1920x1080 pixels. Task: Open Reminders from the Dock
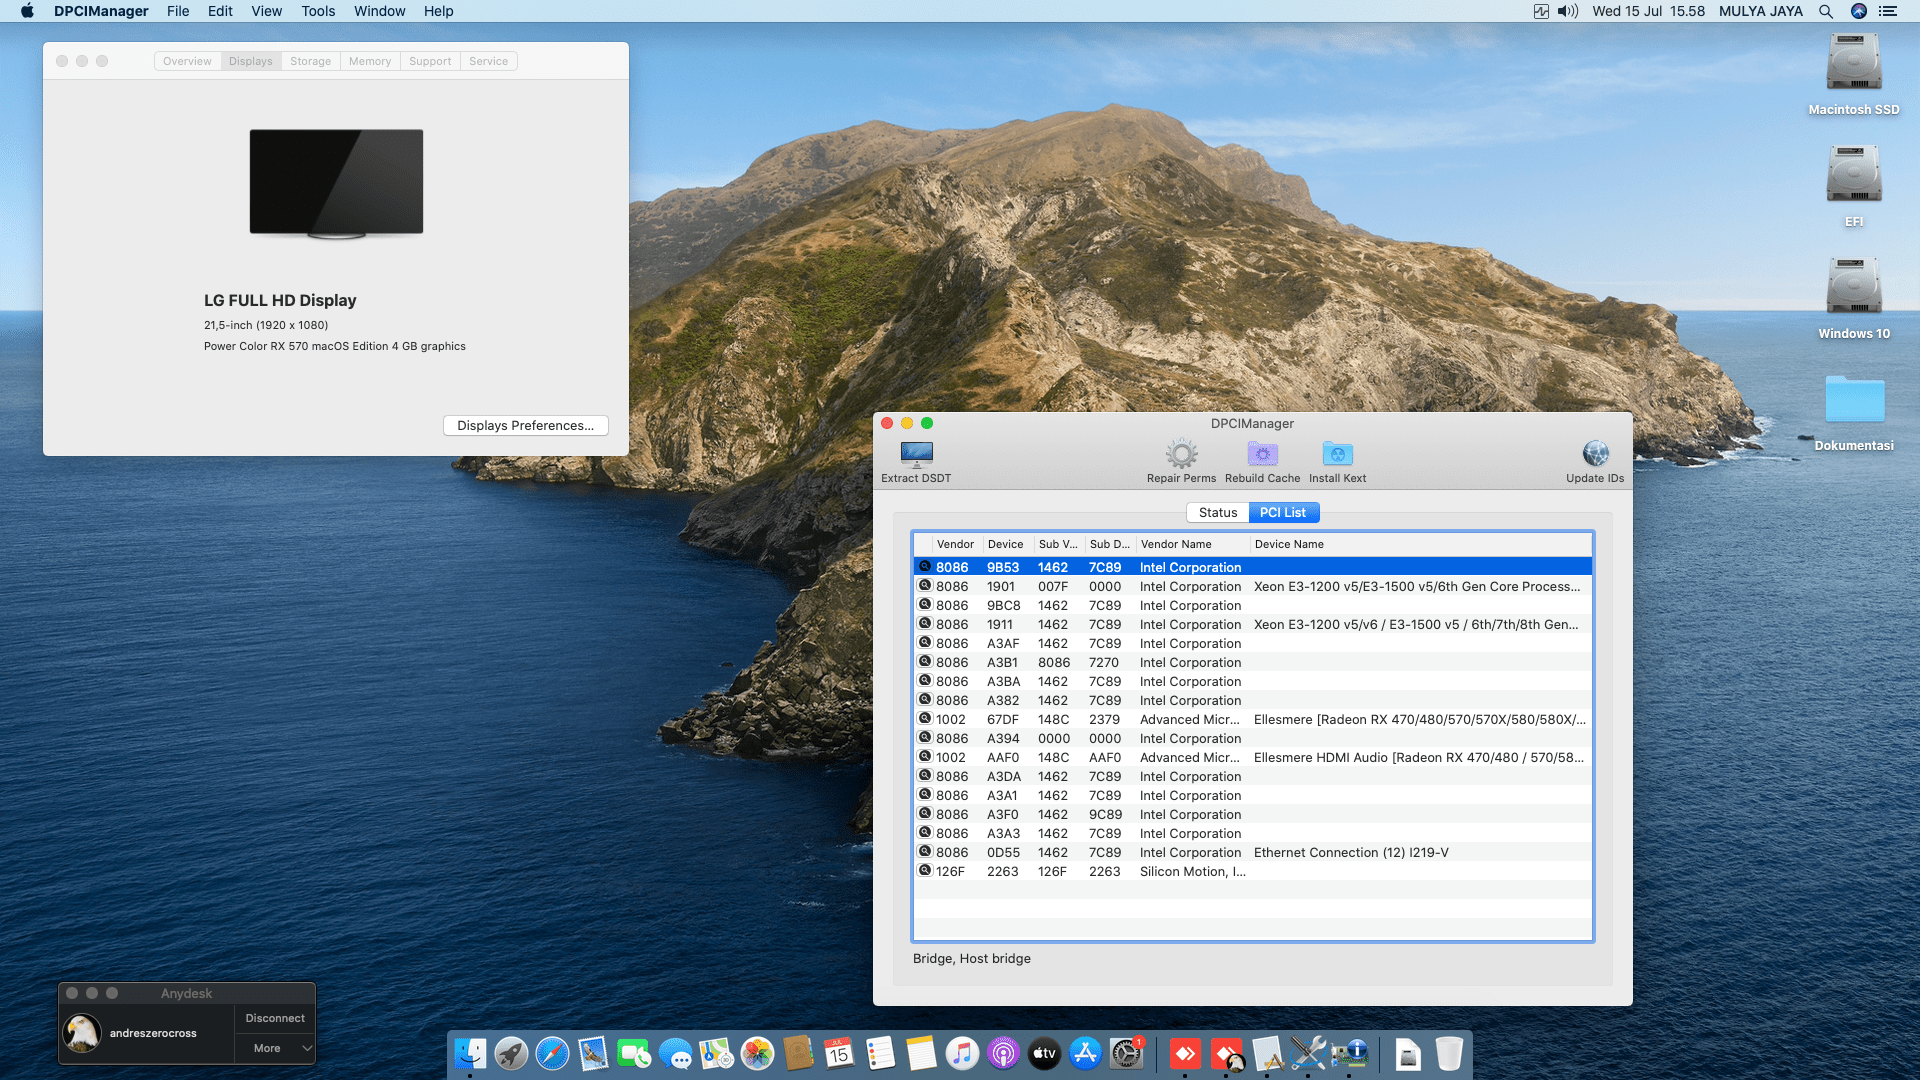pyautogui.click(x=880, y=1053)
